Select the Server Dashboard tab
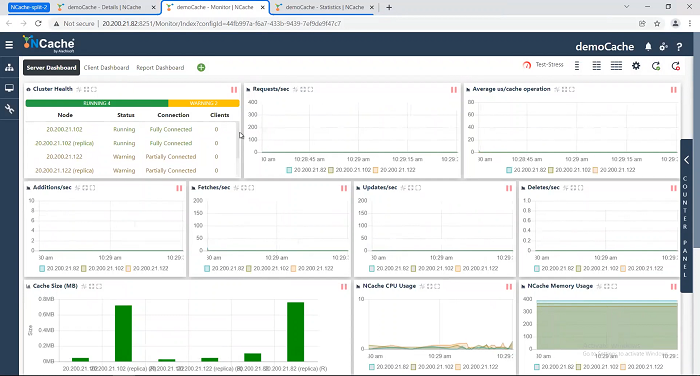Screen dimensions: 700x376 click(x=51, y=67)
